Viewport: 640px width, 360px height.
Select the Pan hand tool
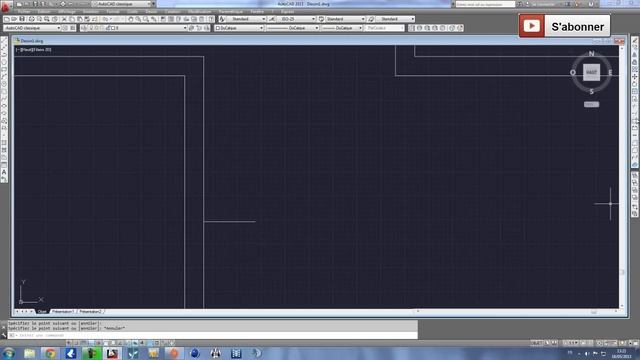coord(131,19)
